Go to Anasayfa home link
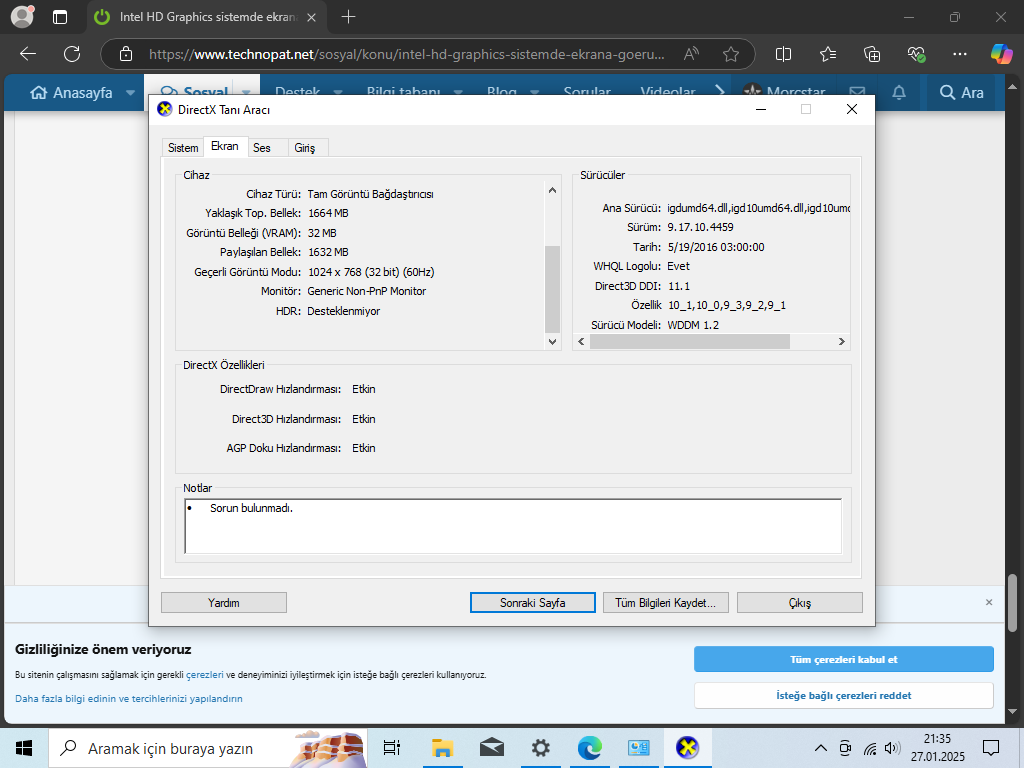 pos(71,93)
